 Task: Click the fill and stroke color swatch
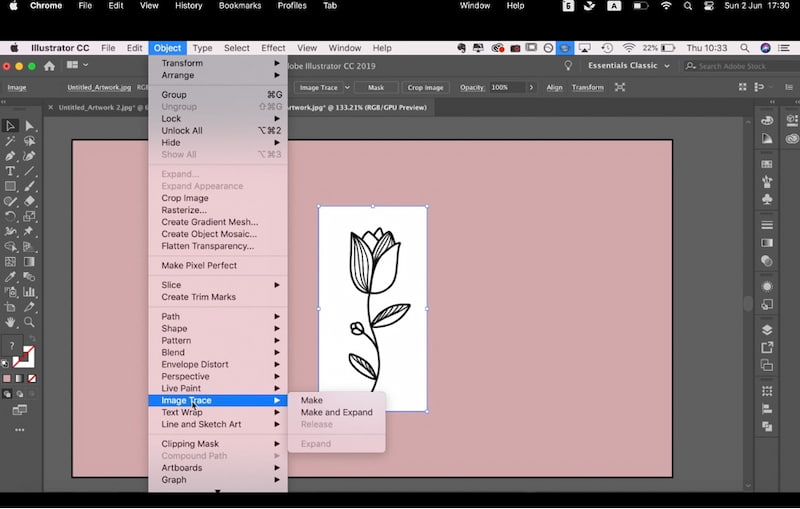23,357
